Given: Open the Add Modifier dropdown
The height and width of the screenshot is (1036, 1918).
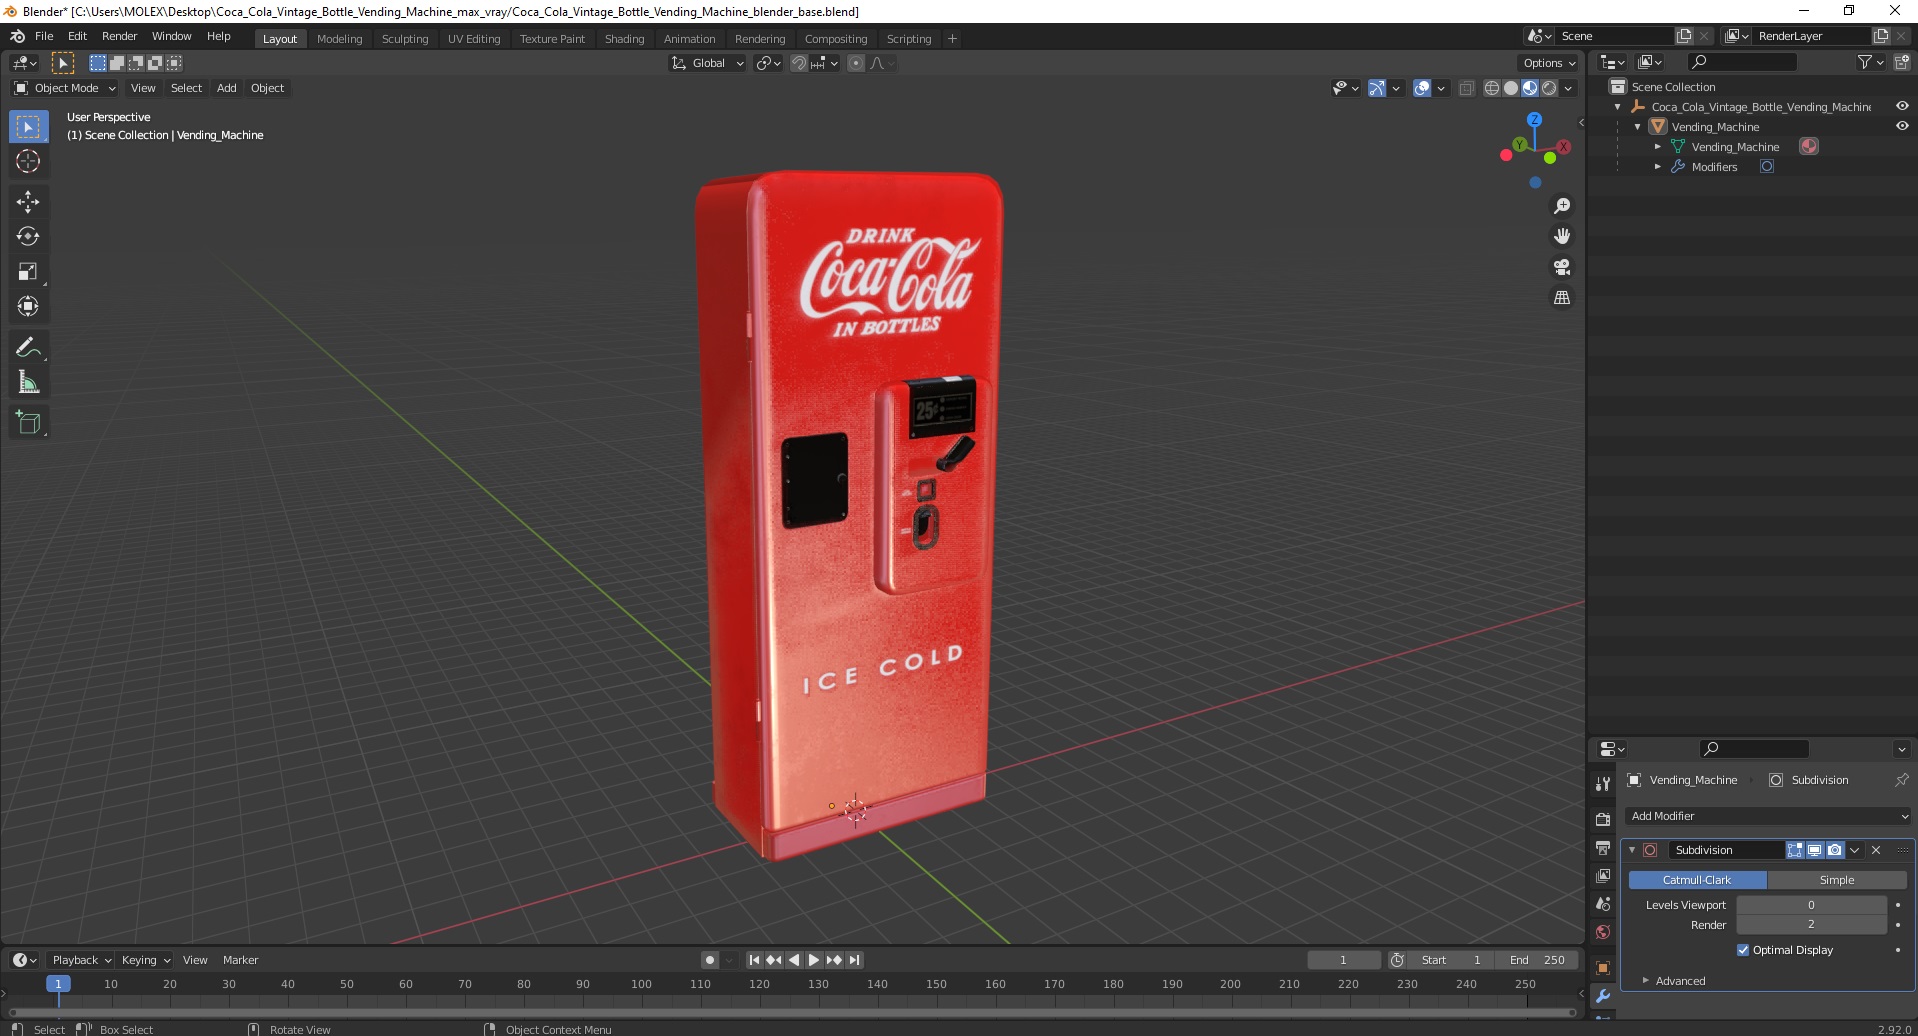Looking at the screenshot, I should click(x=1768, y=816).
